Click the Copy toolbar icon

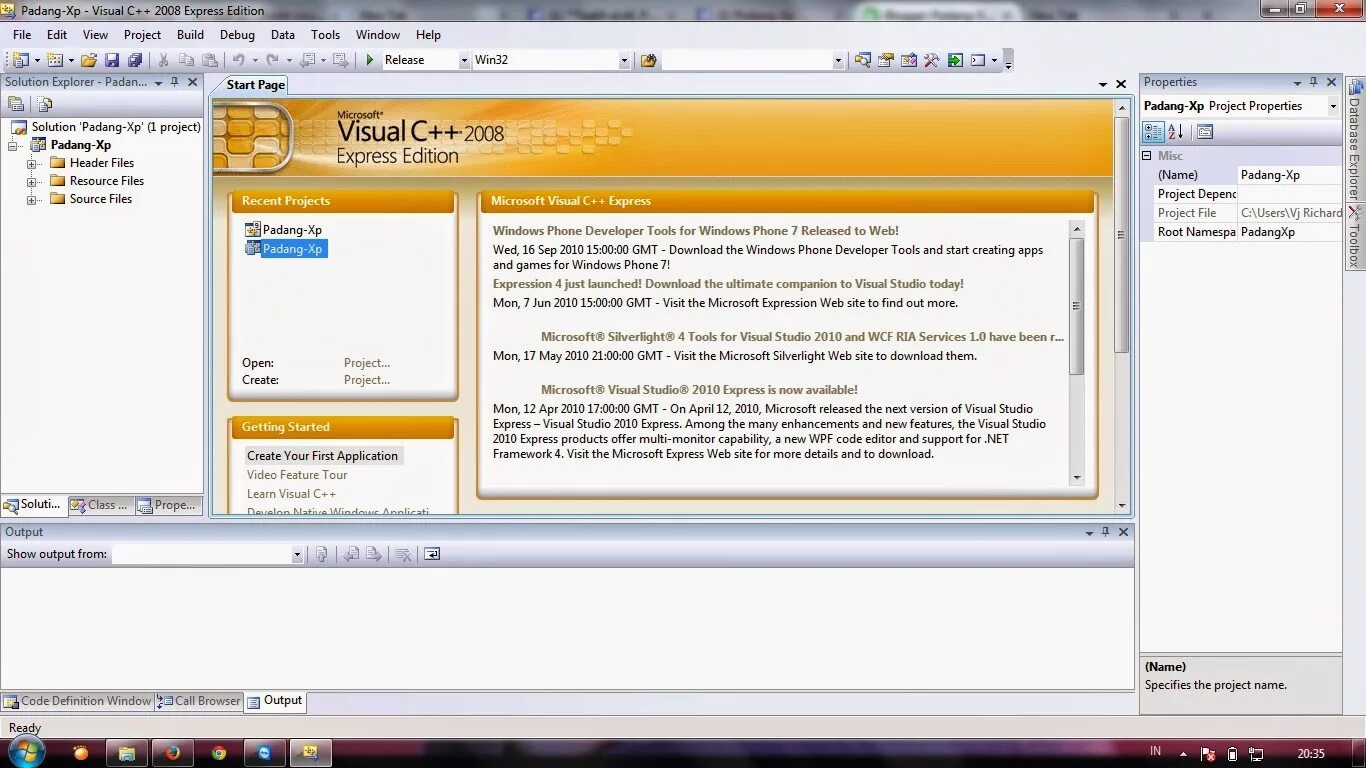point(186,60)
